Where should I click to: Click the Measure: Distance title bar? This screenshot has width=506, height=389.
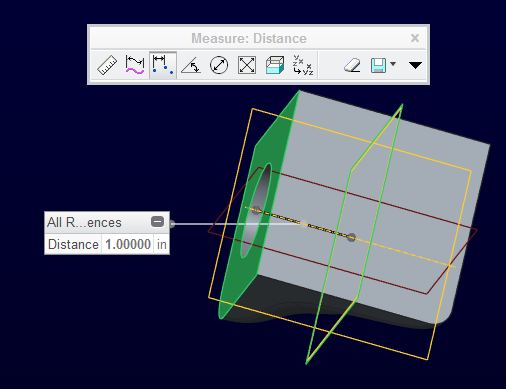coord(249,38)
